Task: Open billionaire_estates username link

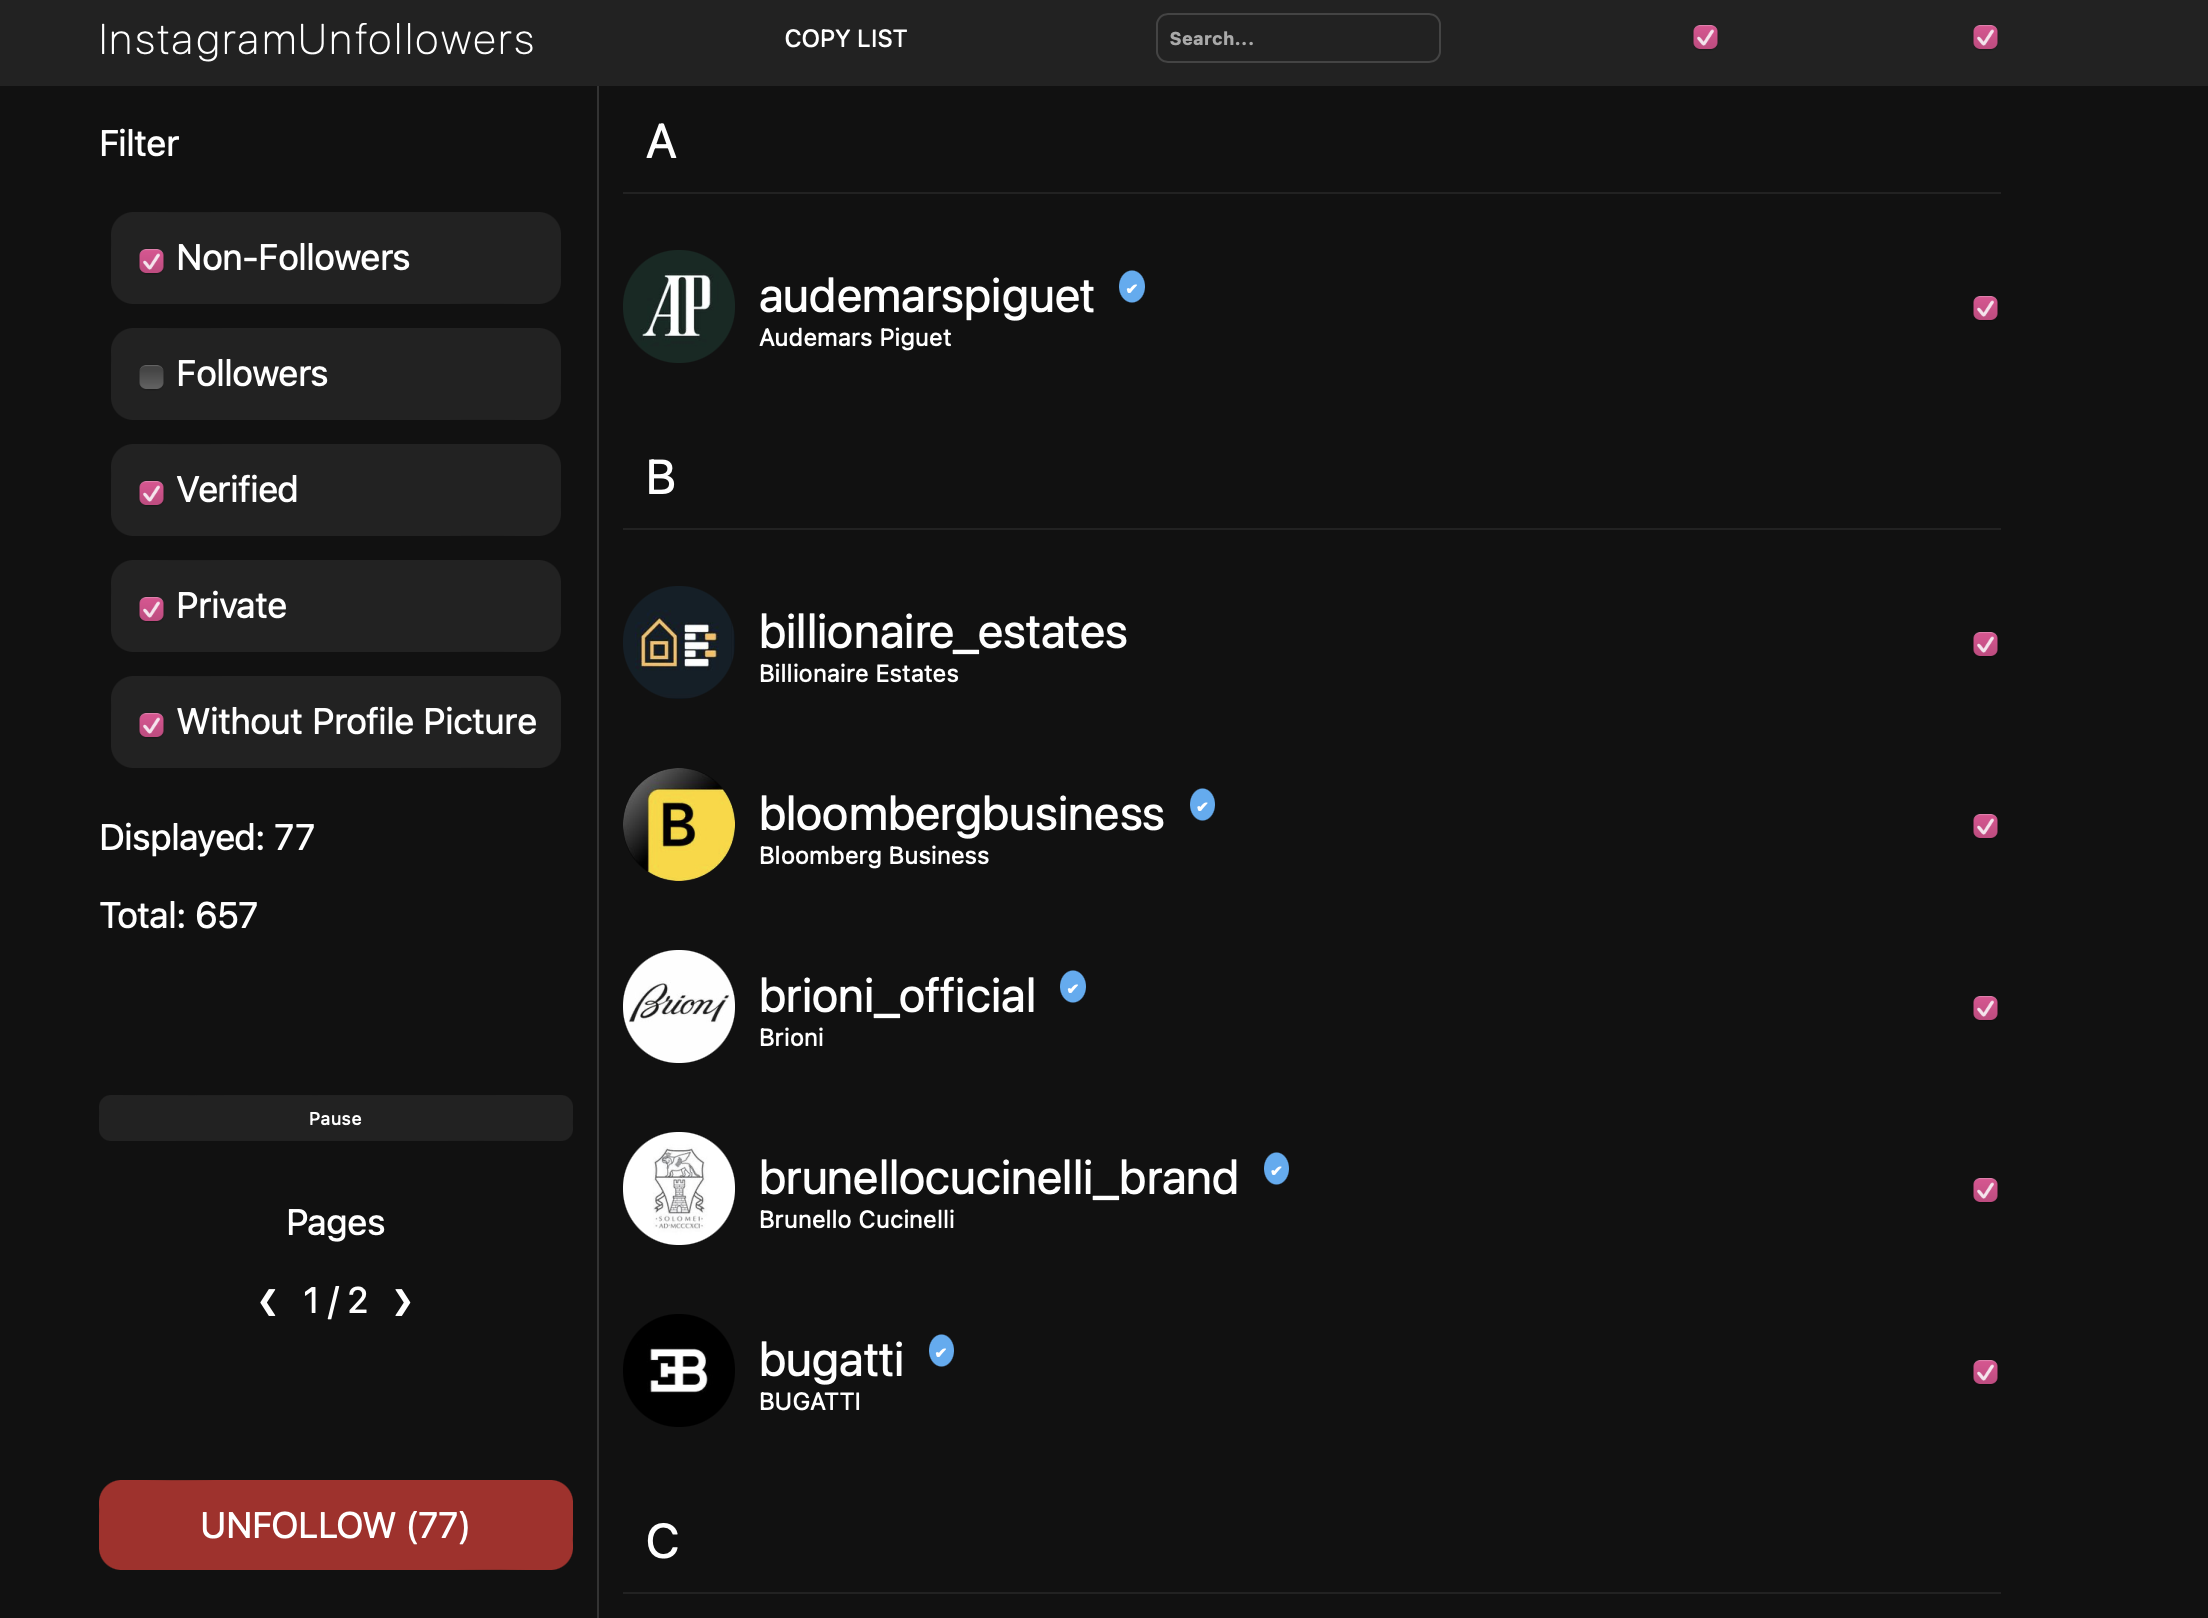Action: (x=943, y=632)
